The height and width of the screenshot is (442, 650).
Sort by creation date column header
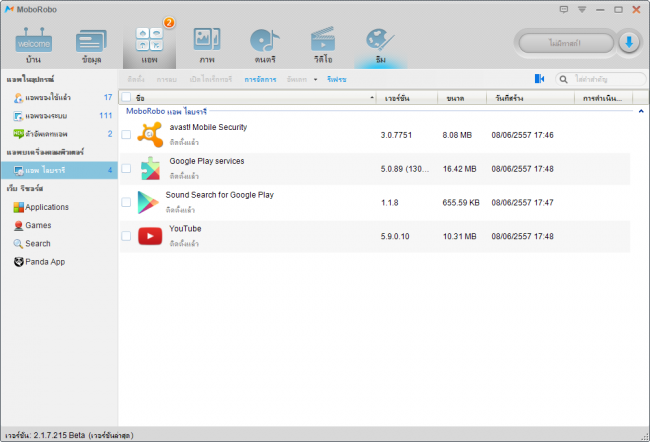point(531,98)
